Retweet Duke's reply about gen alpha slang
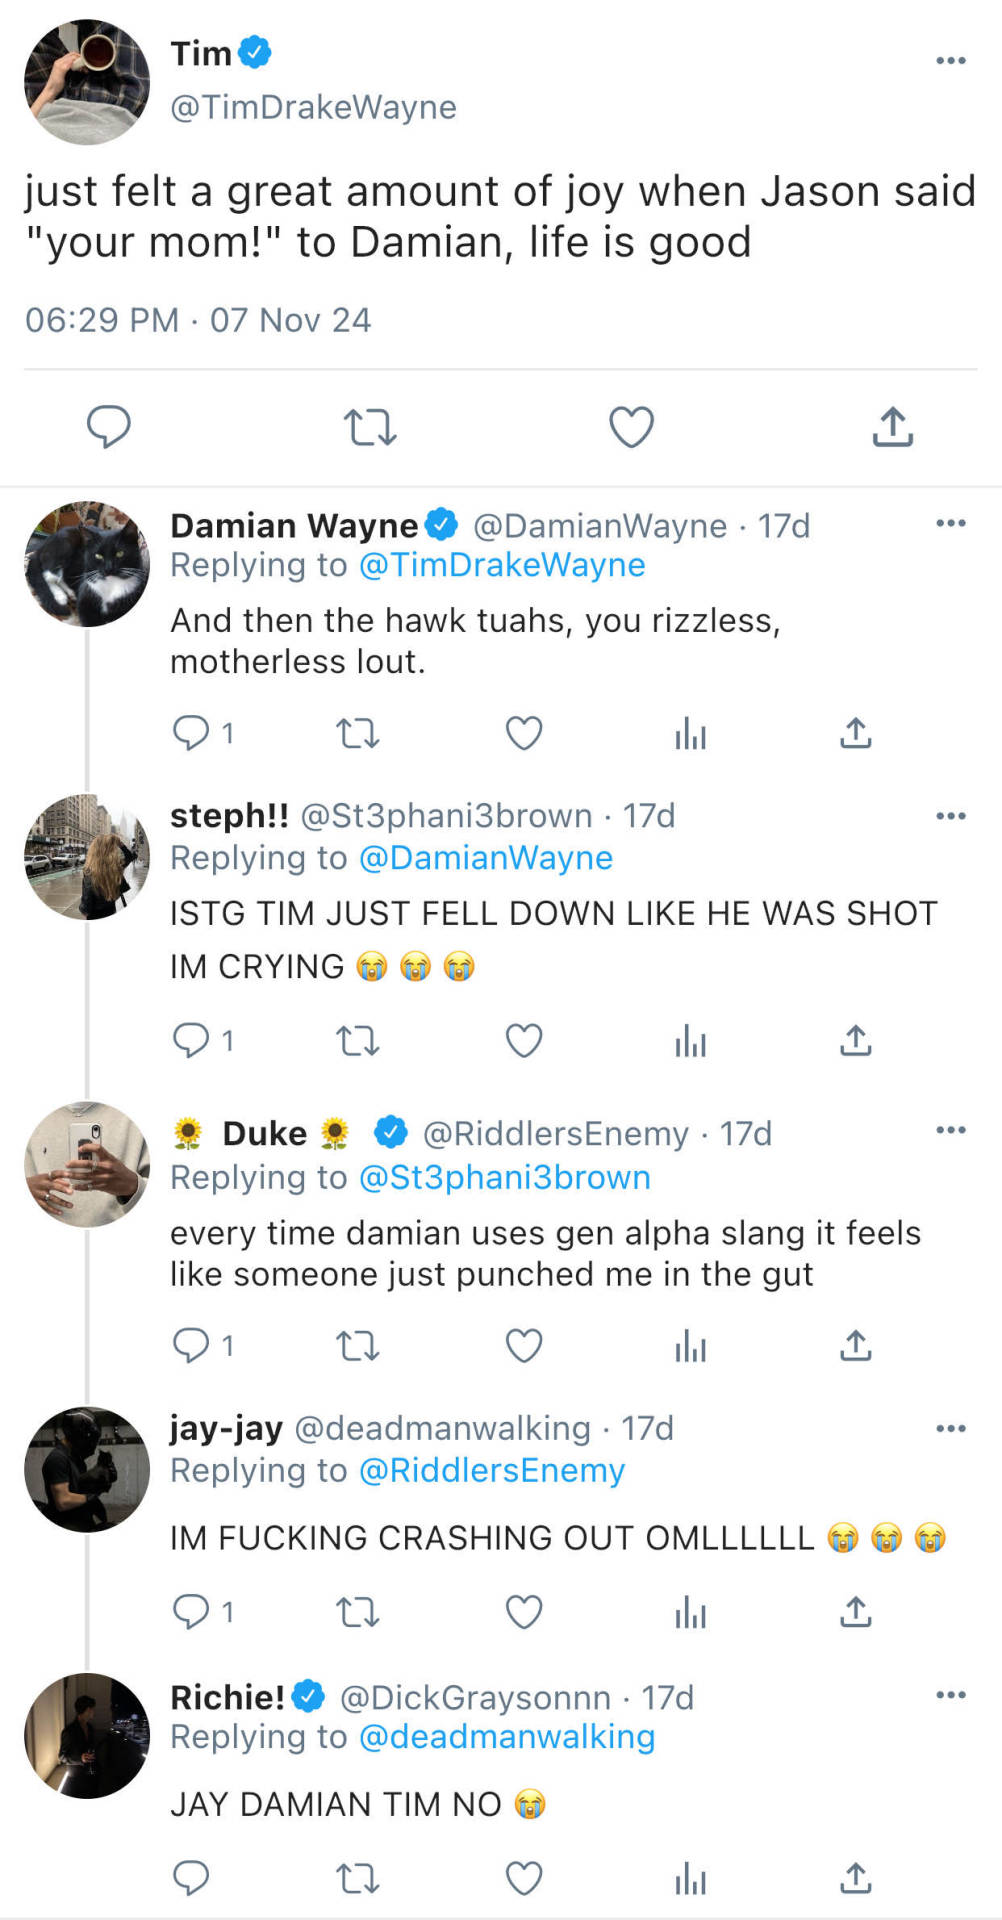 tap(357, 1346)
